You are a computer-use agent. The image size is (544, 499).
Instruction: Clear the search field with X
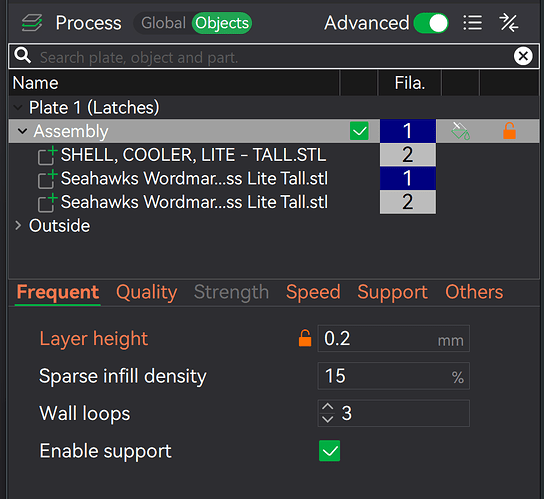tap(523, 56)
